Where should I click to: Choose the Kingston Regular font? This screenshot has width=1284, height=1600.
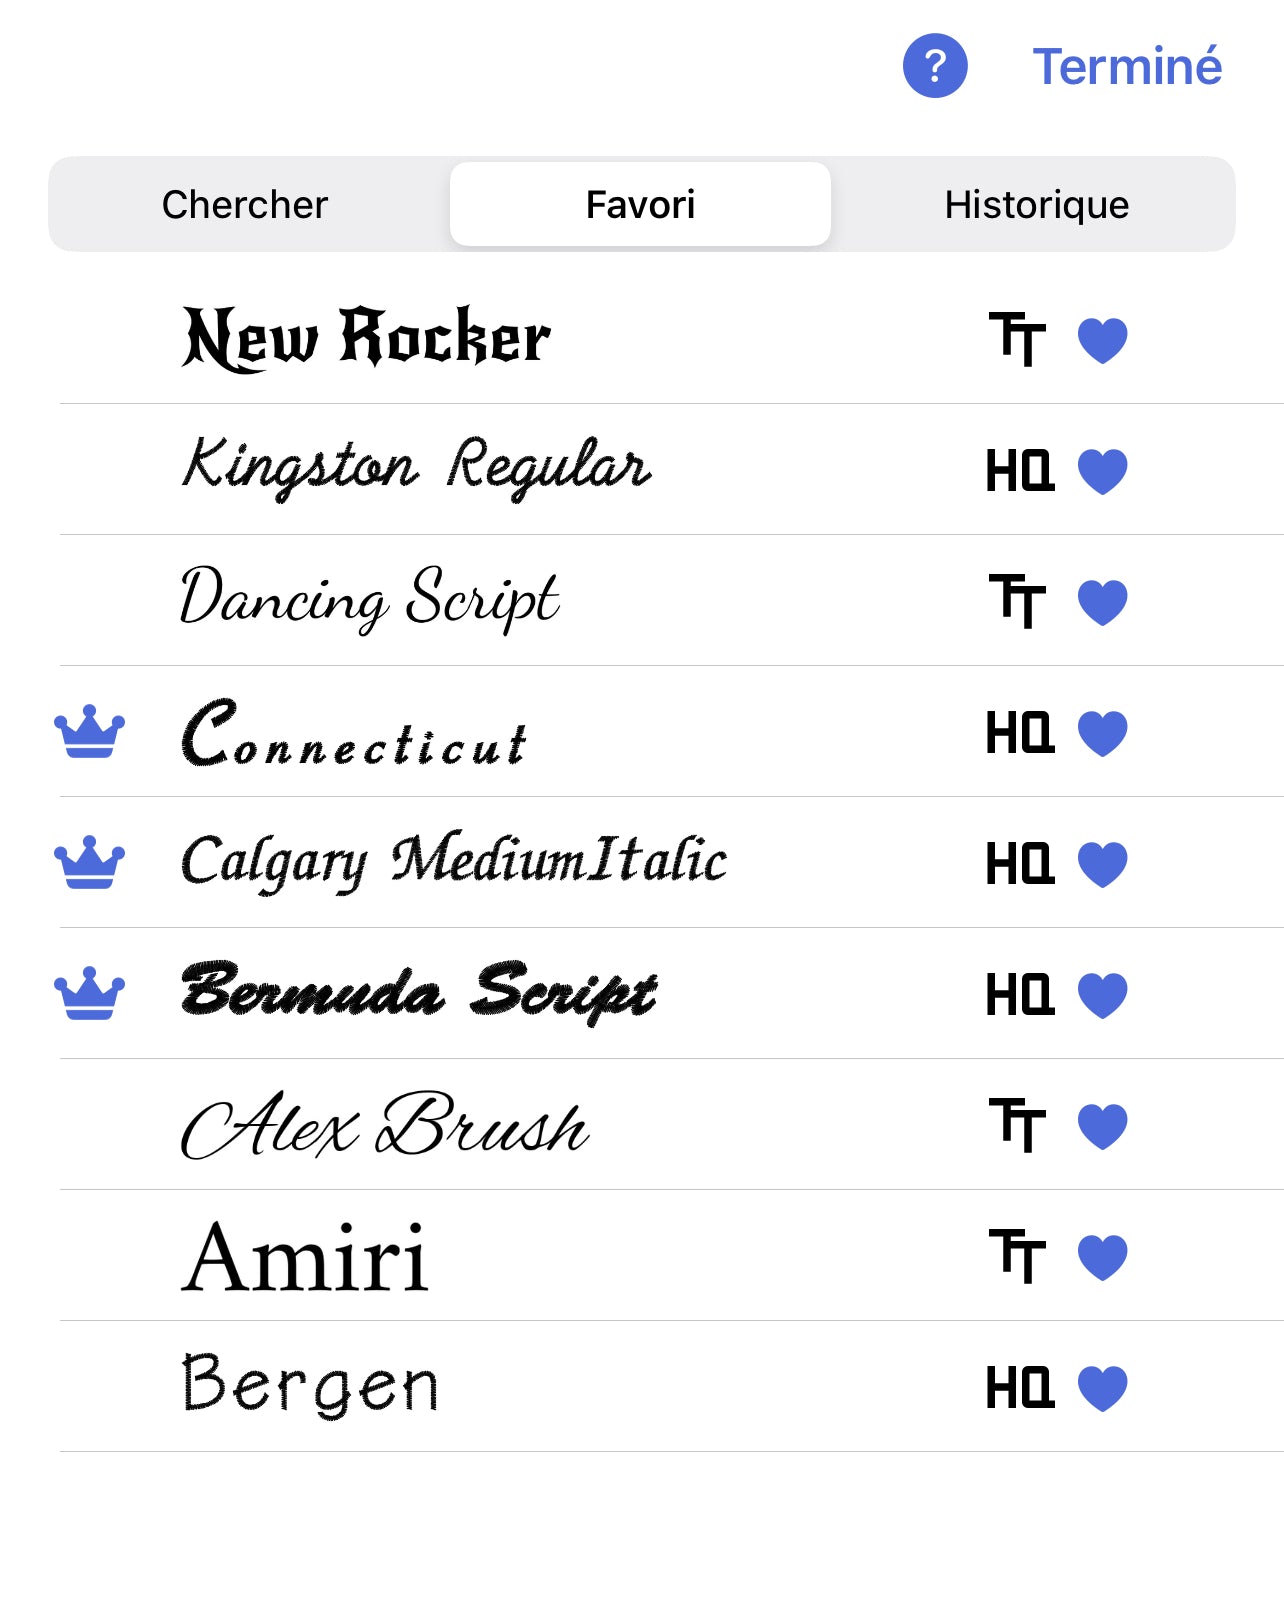pos(672,470)
